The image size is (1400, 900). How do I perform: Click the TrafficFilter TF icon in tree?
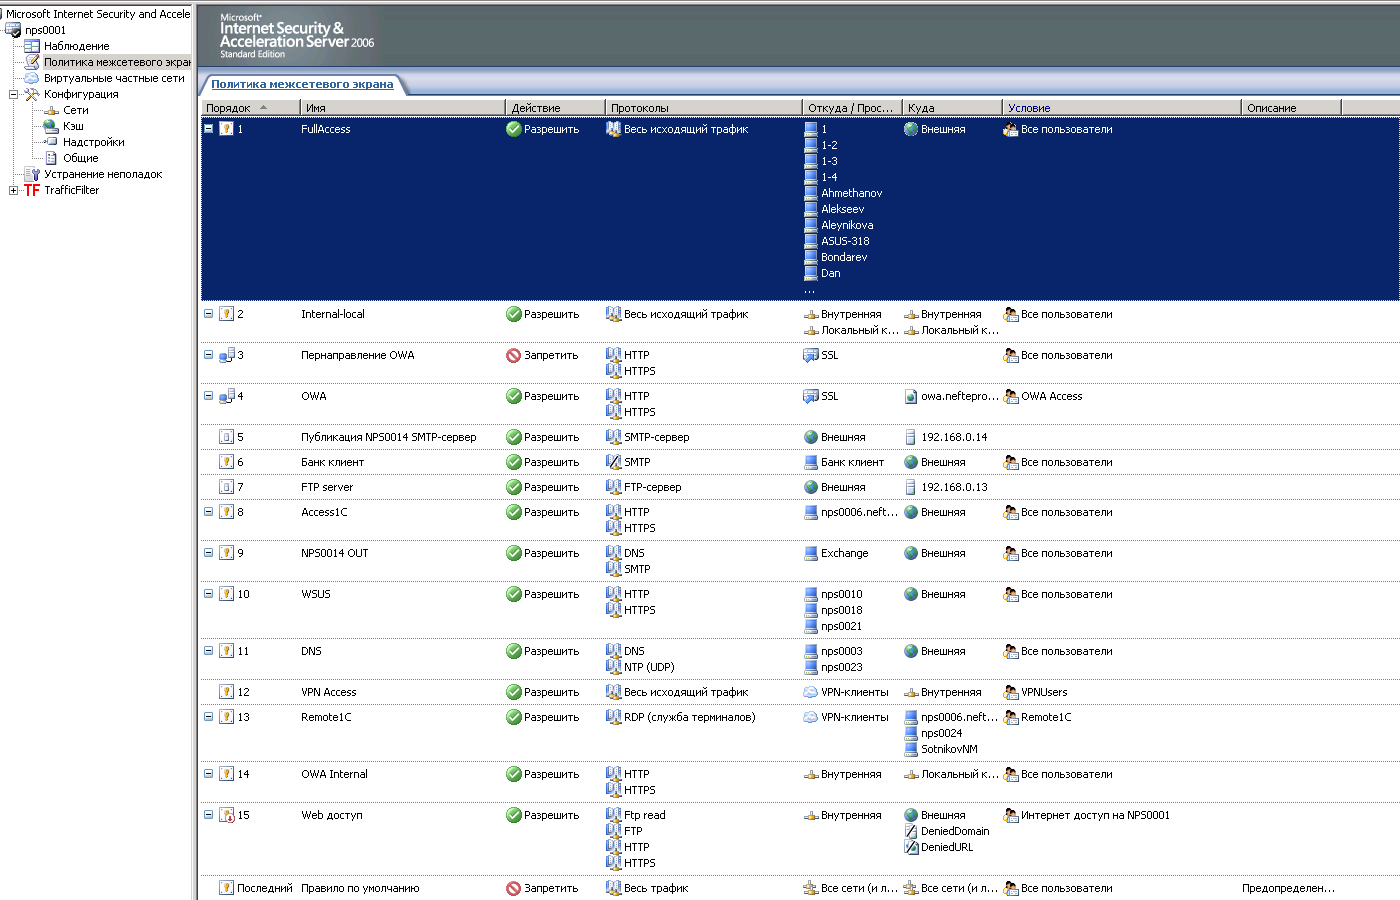(32, 190)
